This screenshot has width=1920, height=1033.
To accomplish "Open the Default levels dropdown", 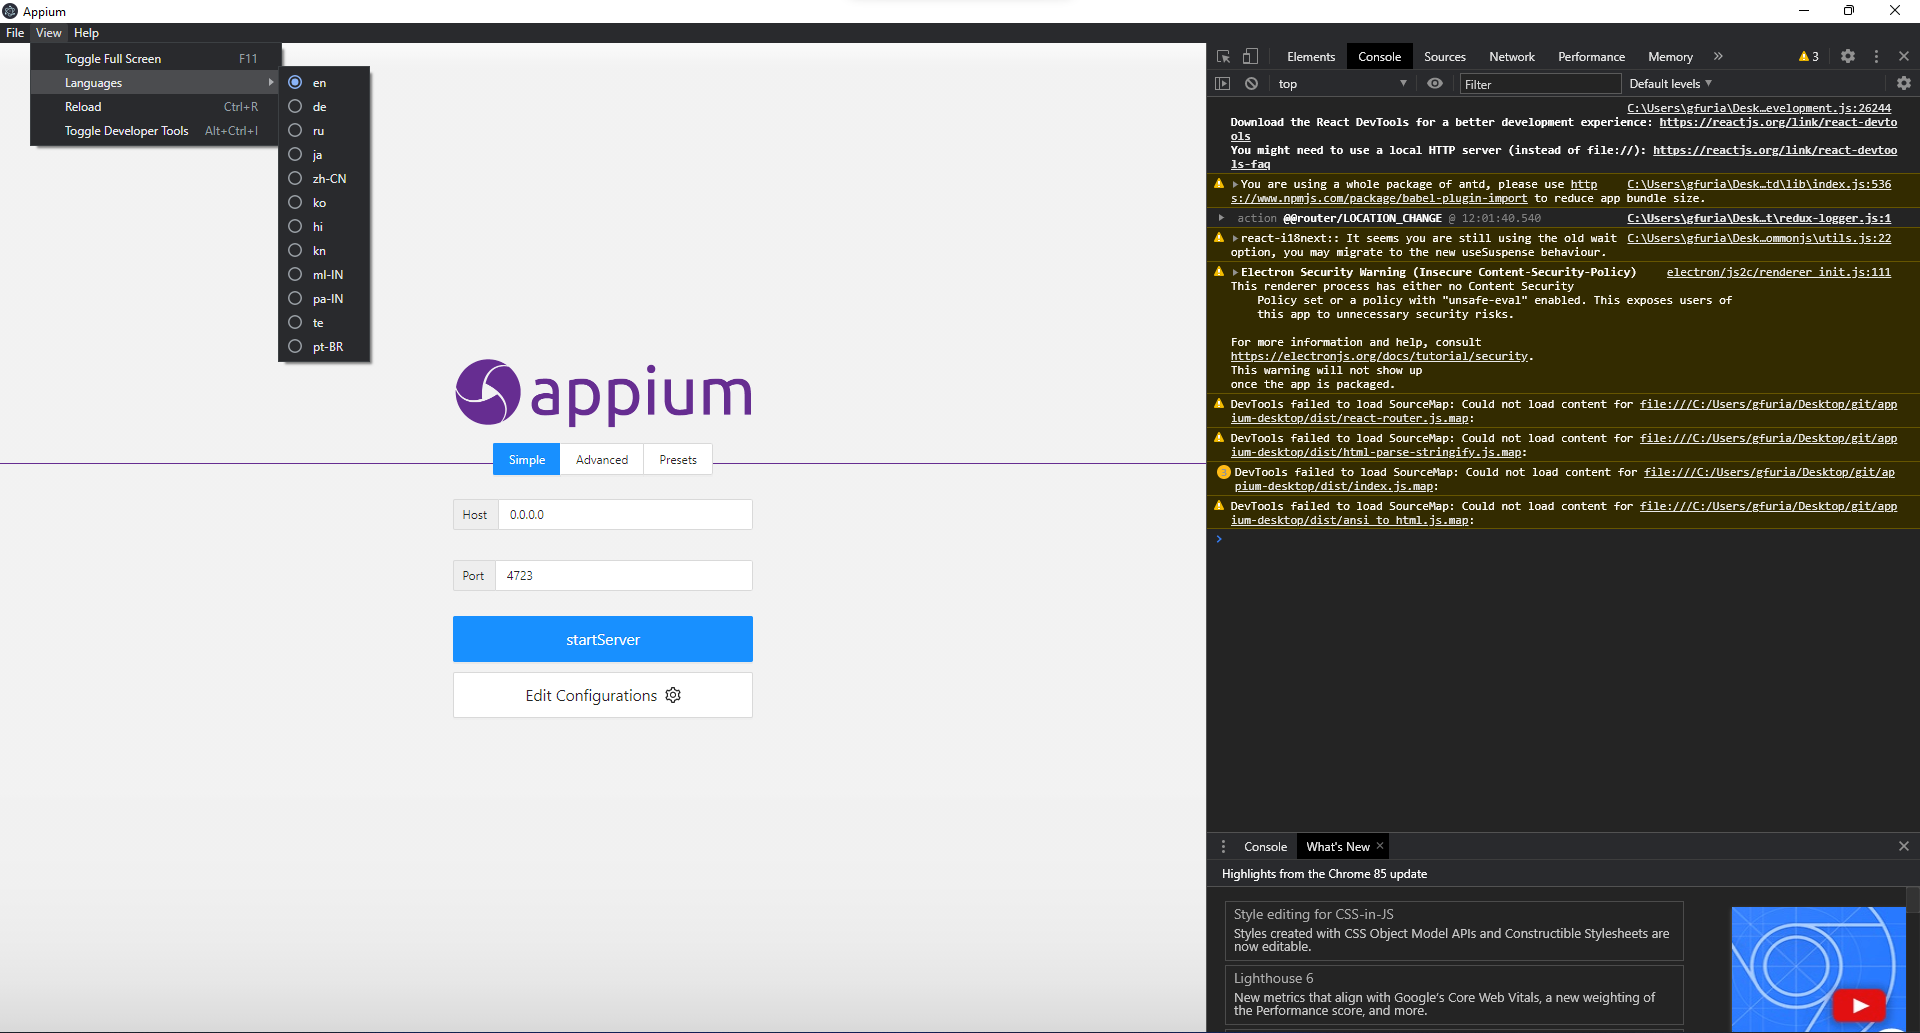I will tap(1670, 84).
